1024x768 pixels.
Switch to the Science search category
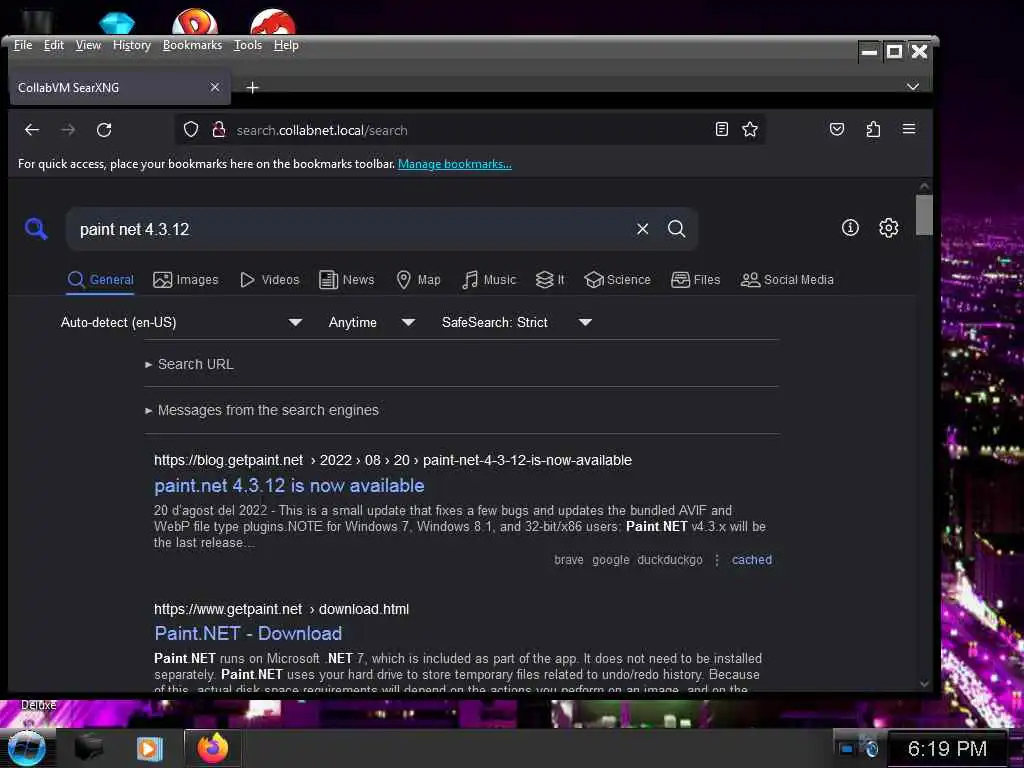tap(617, 280)
